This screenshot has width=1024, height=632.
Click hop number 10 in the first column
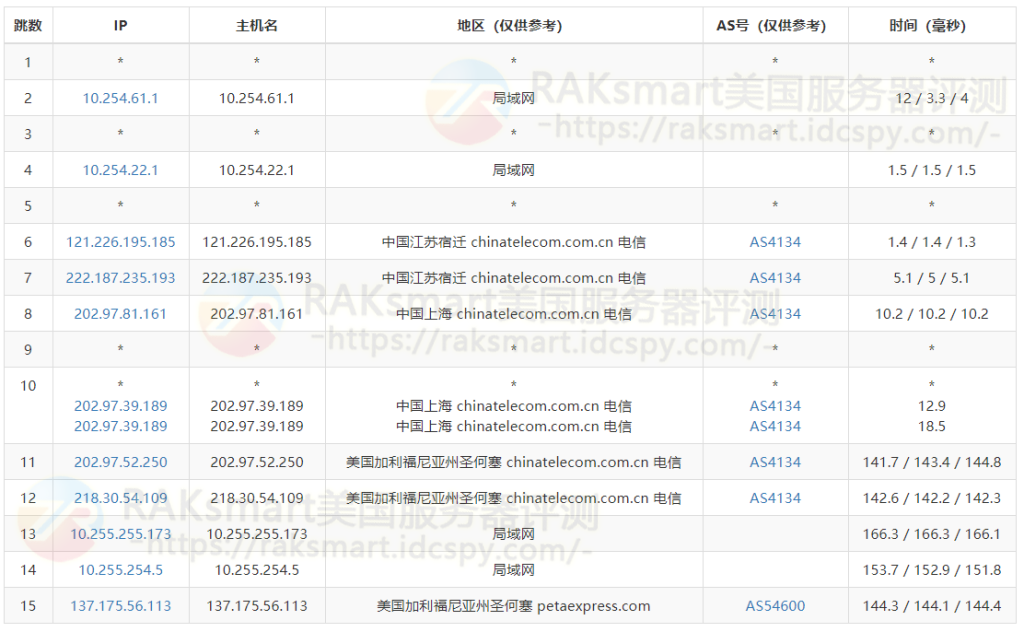coord(27,385)
